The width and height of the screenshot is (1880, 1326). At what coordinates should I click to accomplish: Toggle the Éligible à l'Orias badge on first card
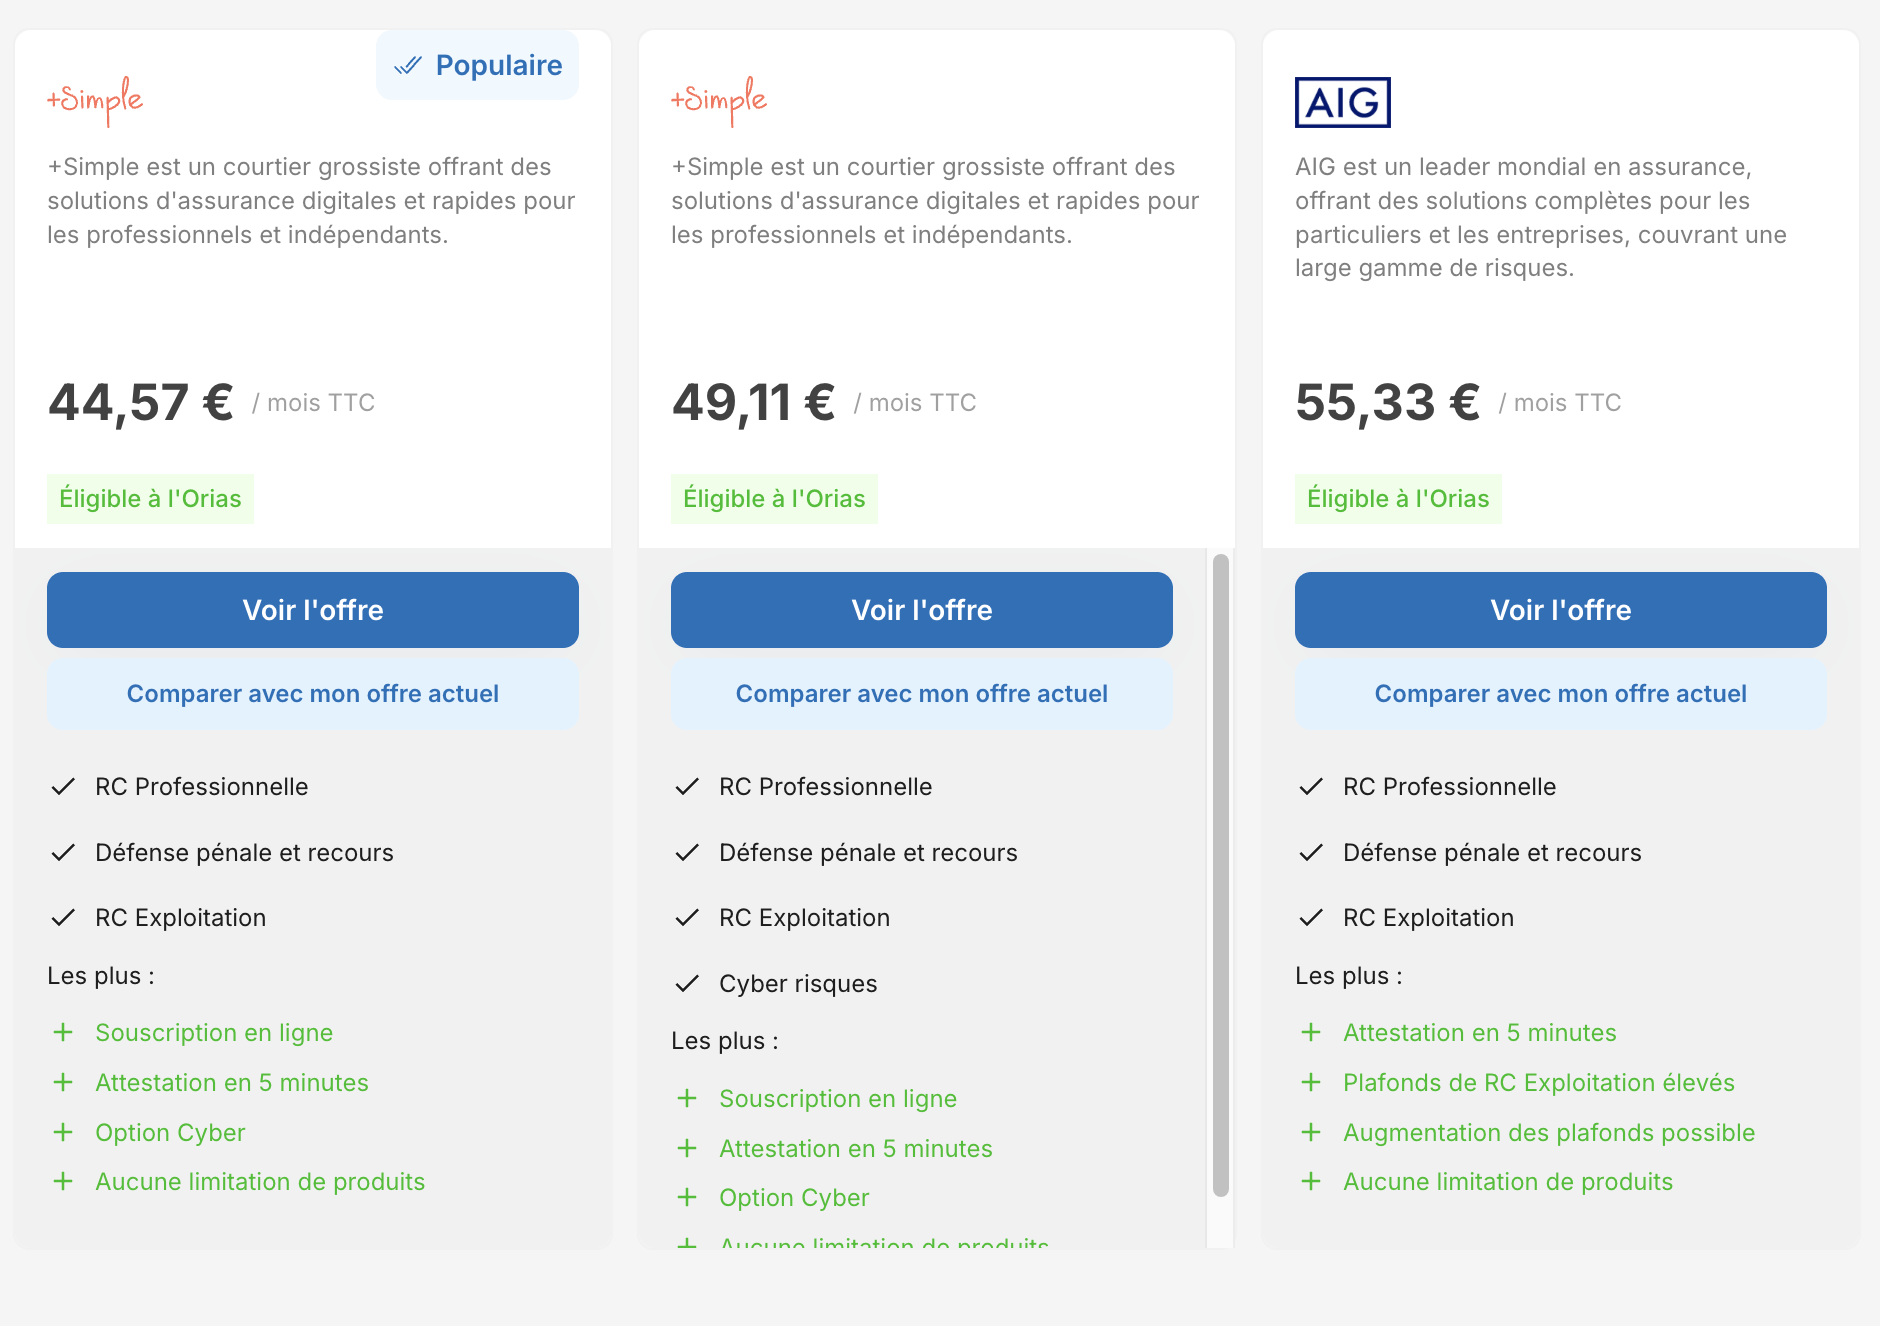point(150,498)
